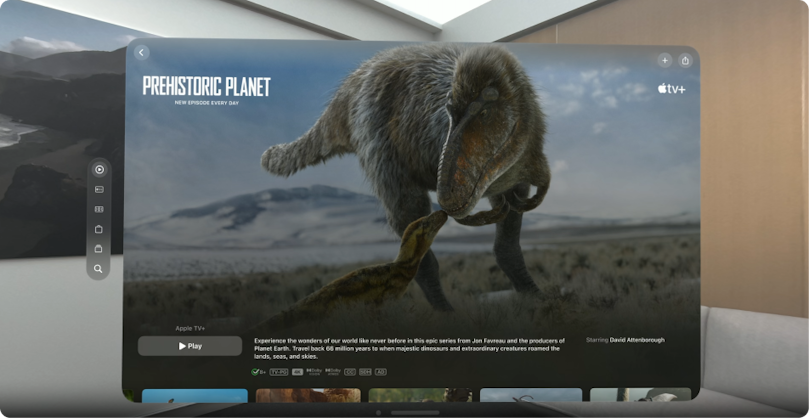Viewport: 809px width, 418px height.
Task: Click the Apple tv+ logo
Action: pos(671,89)
